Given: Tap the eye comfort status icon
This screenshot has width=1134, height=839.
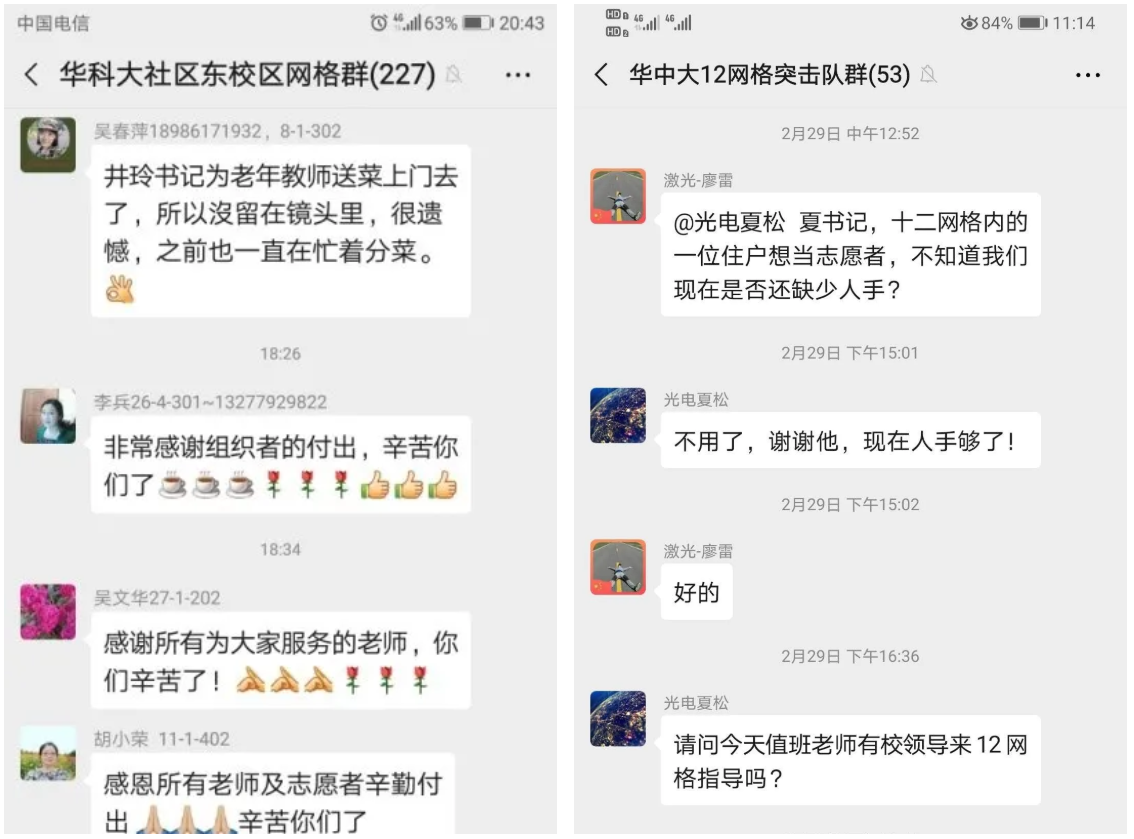Looking at the screenshot, I should pyautogui.click(x=968, y=23).
